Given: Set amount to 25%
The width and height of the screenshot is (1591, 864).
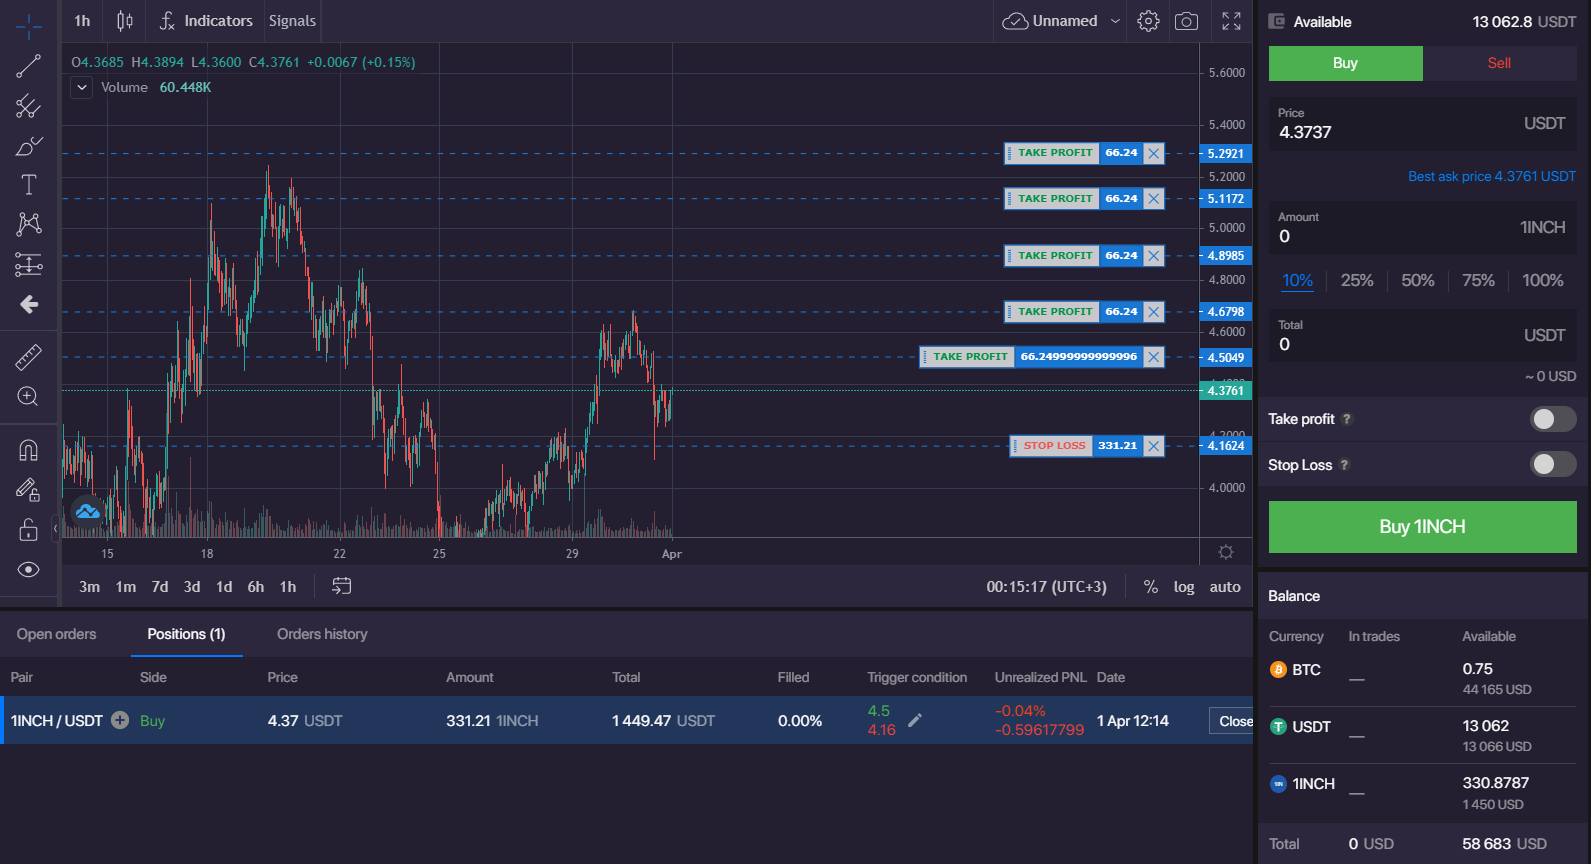Looking at the screenshot, I should coord(1357,281).
